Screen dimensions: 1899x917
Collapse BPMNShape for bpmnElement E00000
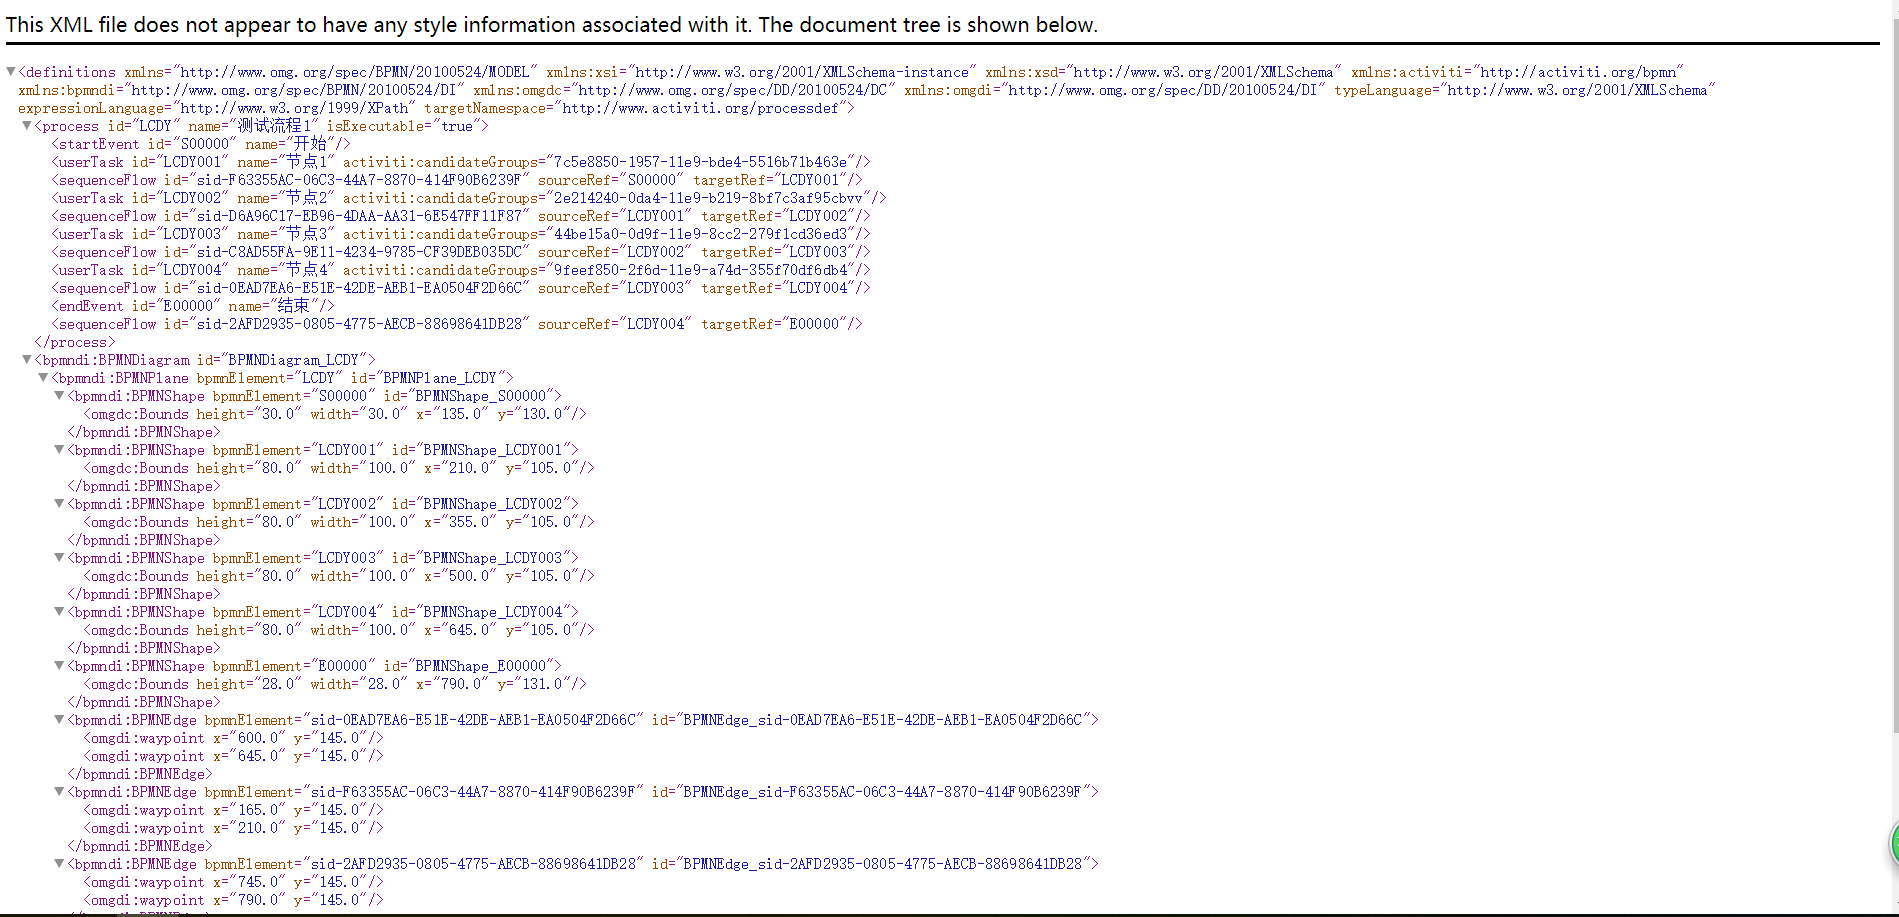click(x=59, y=666)
